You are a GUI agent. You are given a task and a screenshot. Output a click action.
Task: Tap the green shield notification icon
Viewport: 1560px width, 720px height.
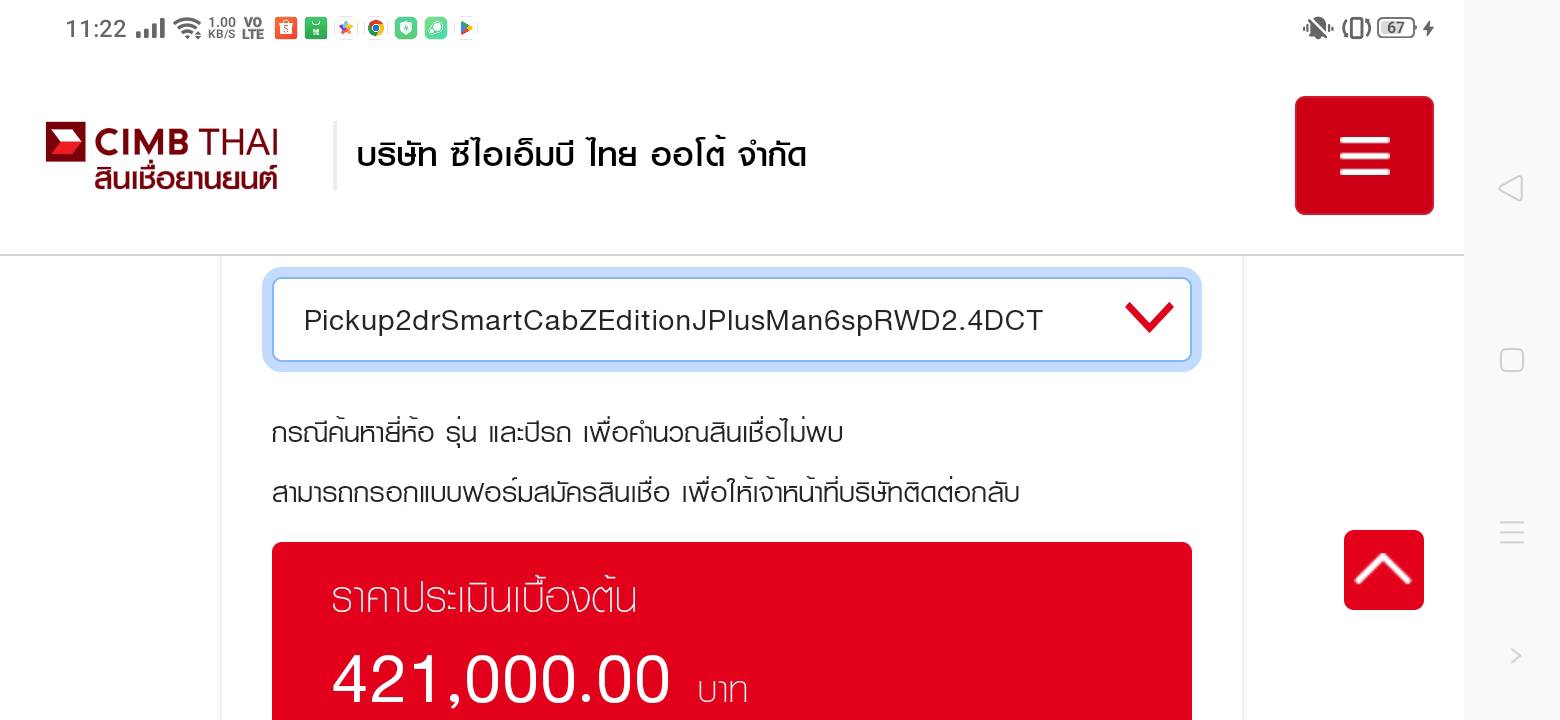[406, 29]
